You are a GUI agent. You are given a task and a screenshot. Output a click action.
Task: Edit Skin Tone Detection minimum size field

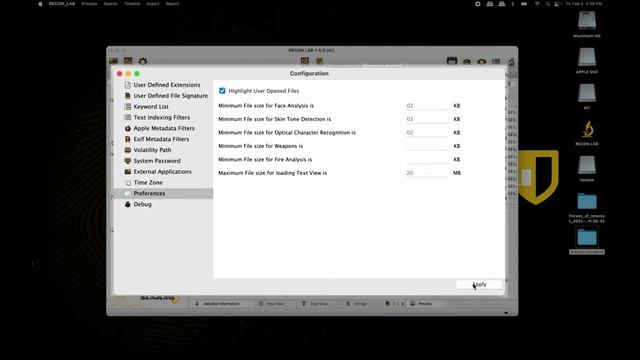point(427,119)
